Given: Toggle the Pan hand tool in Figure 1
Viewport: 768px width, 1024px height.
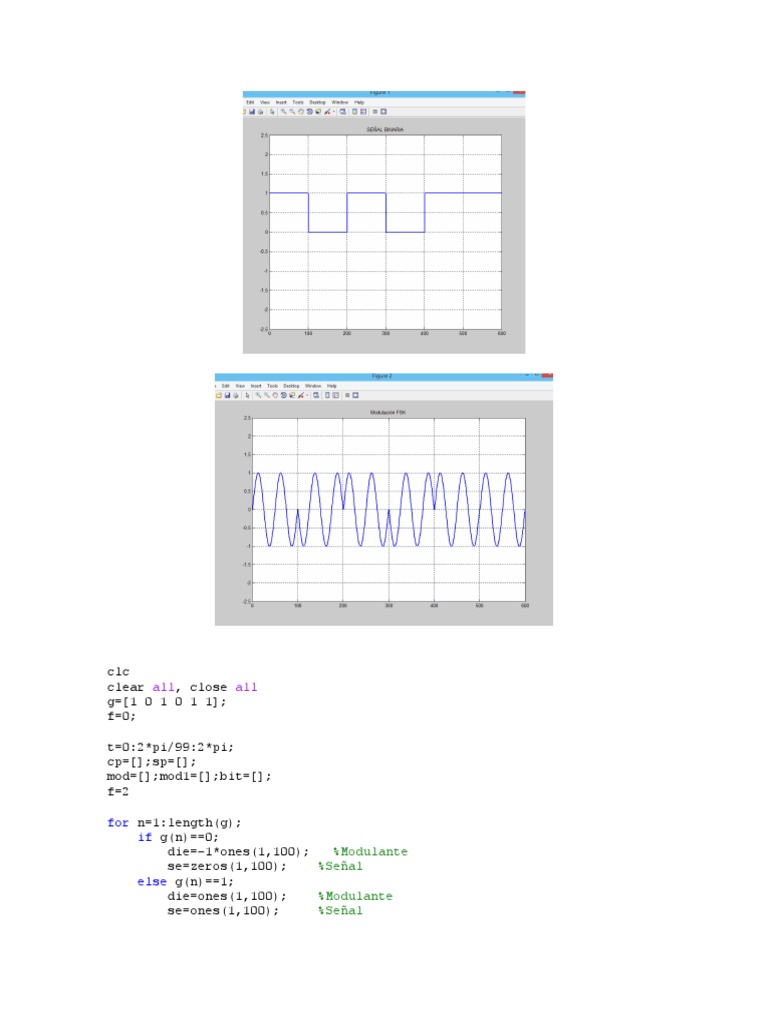Looking at the screenshot, I should point(300,111).
